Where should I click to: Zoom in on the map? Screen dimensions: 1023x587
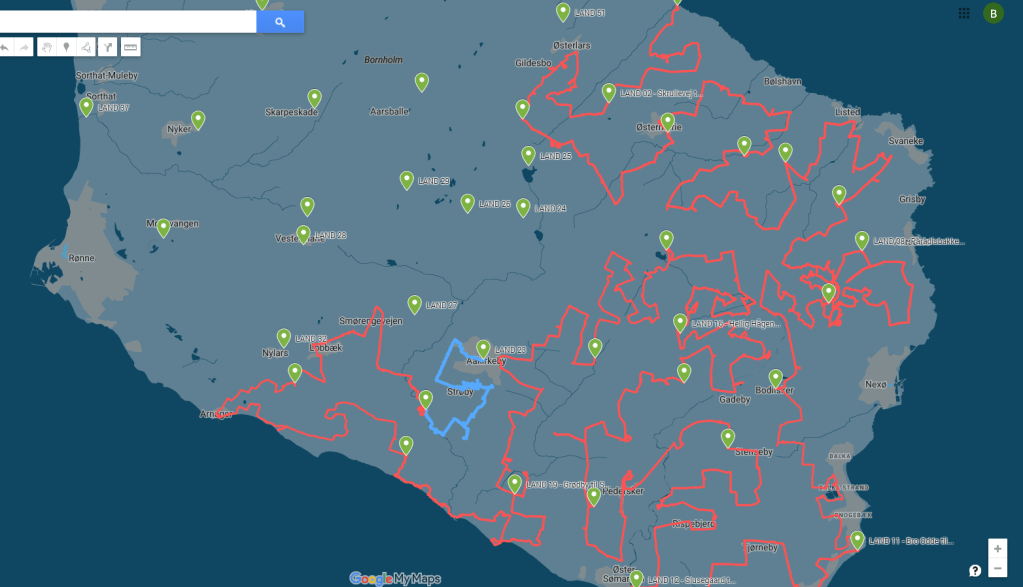tap(997, 549)
